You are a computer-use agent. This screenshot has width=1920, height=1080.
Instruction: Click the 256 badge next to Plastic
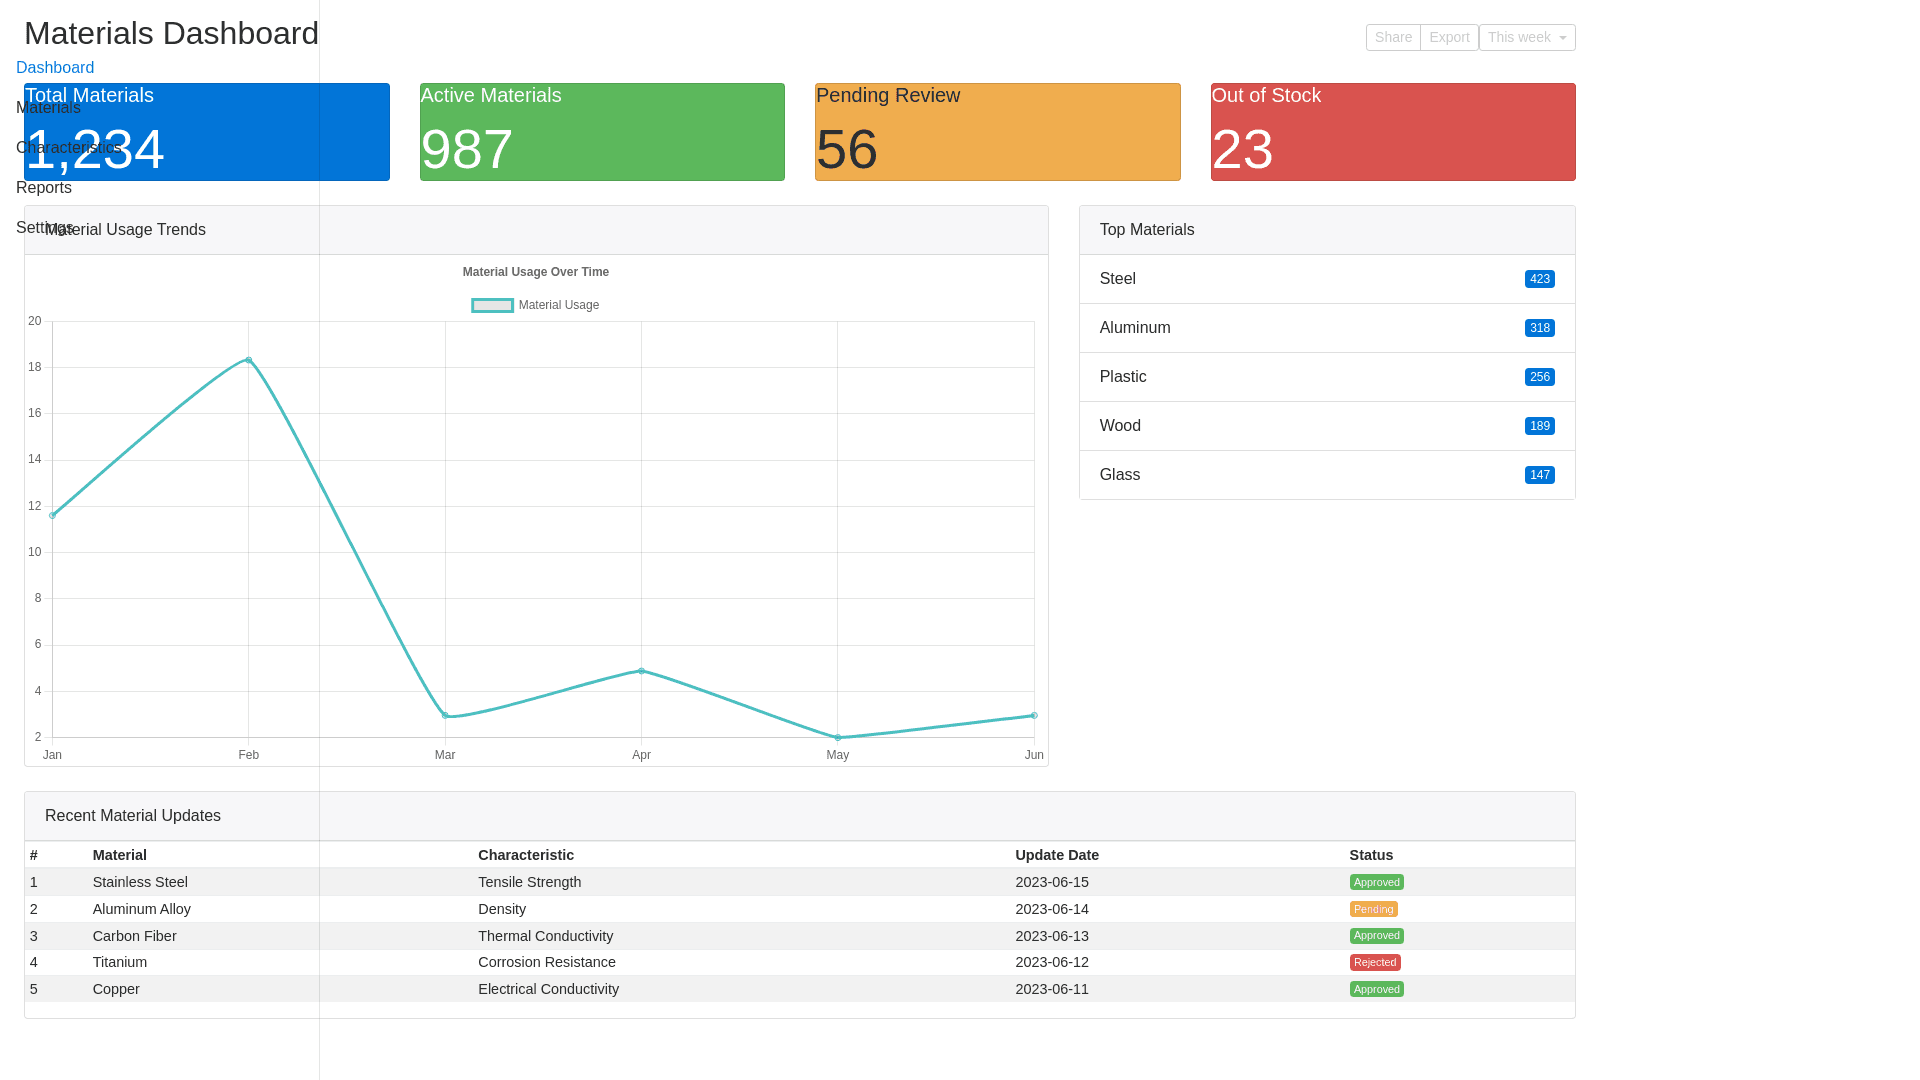pyautogui.click(x=1539, y=378)
